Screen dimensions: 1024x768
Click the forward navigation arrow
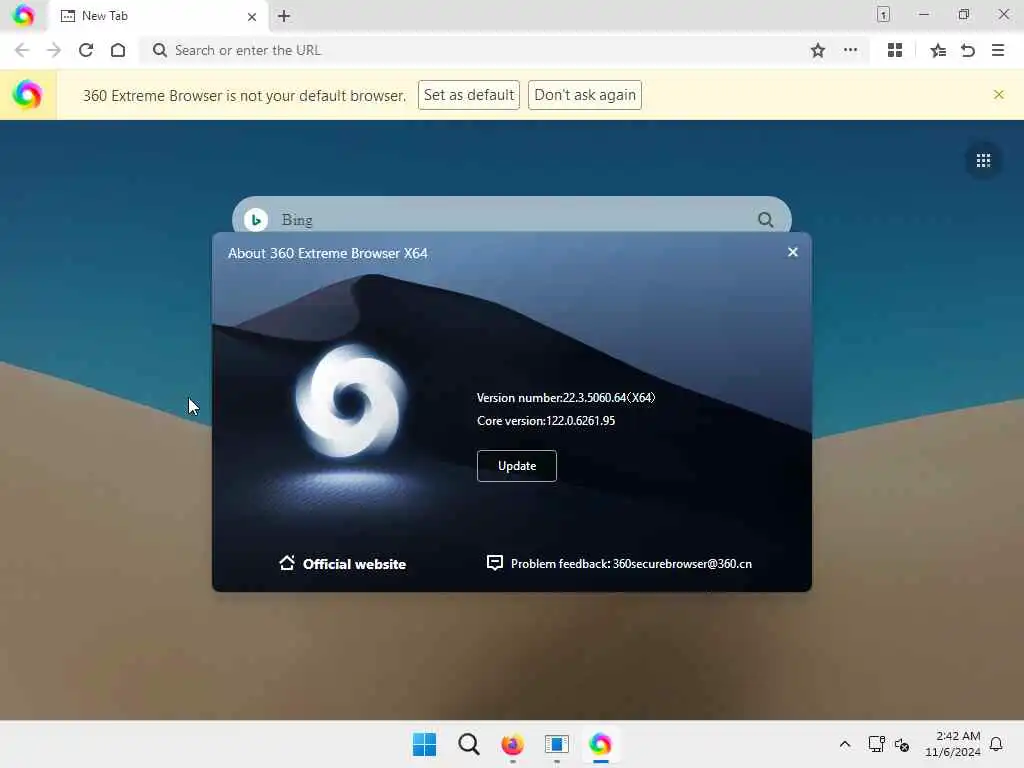pos(54,50)
